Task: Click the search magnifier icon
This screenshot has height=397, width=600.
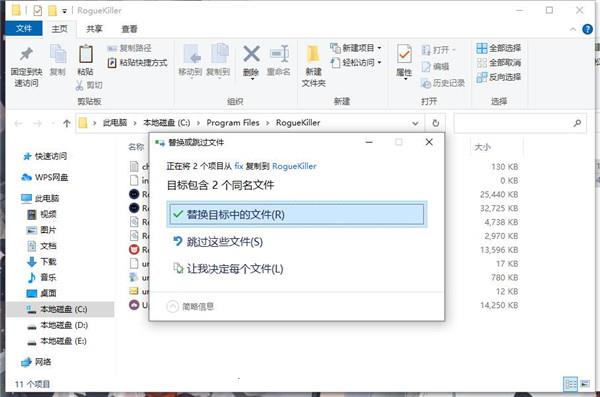Action: (577, 123)
